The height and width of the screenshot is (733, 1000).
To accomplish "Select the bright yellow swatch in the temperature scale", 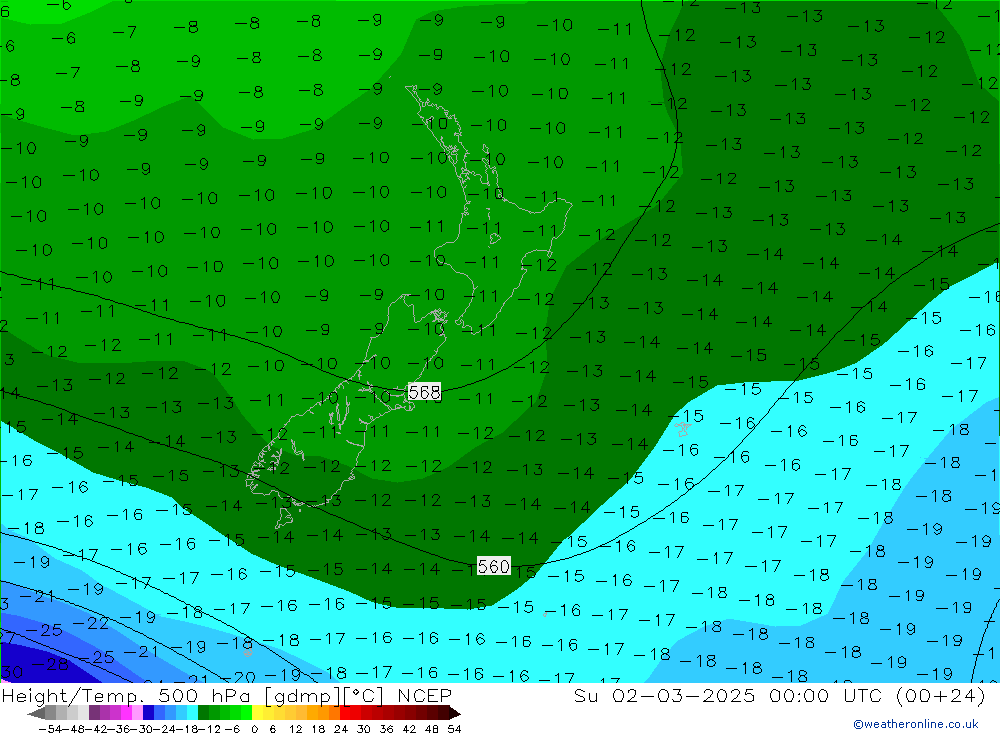I will point(257,714).
